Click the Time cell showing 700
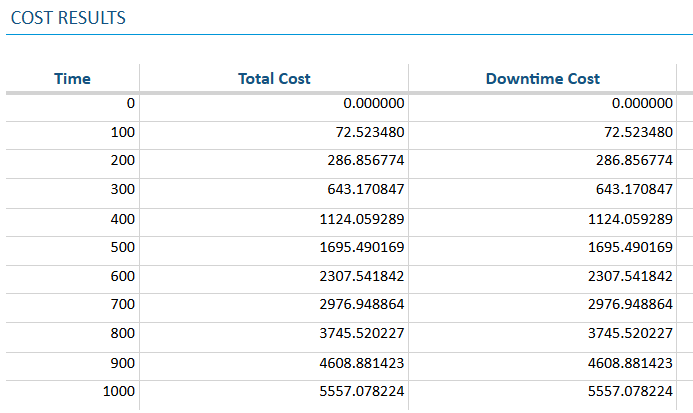This screenshot has width=693, height=413. pyautogui.click(x=122, y=304)
